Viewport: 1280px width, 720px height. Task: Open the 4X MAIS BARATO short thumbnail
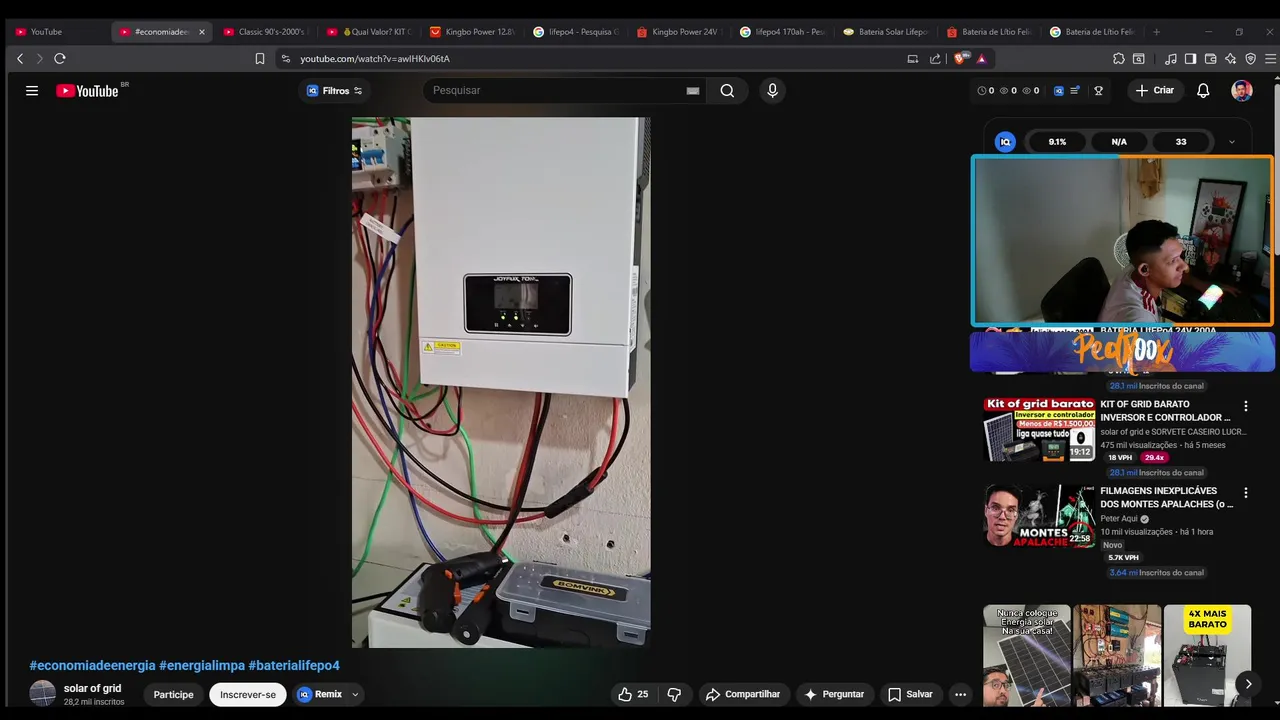click(1207, 655)
